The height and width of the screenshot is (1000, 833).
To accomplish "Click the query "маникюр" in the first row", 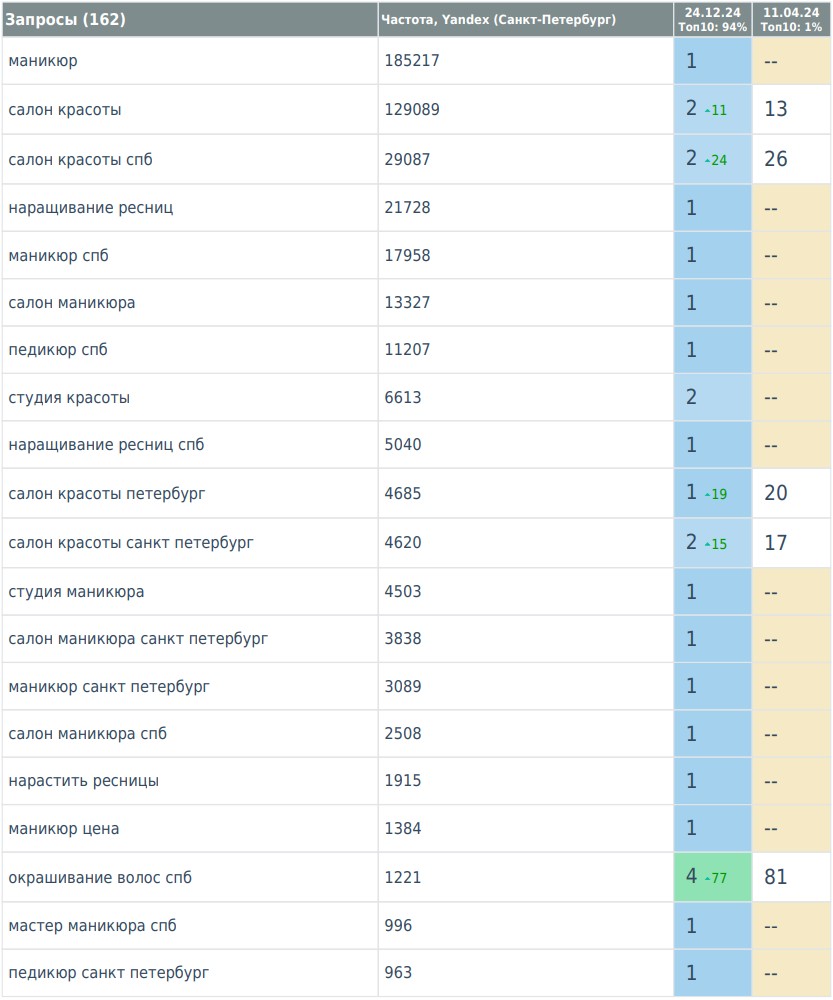I will [x=43, y=61].
